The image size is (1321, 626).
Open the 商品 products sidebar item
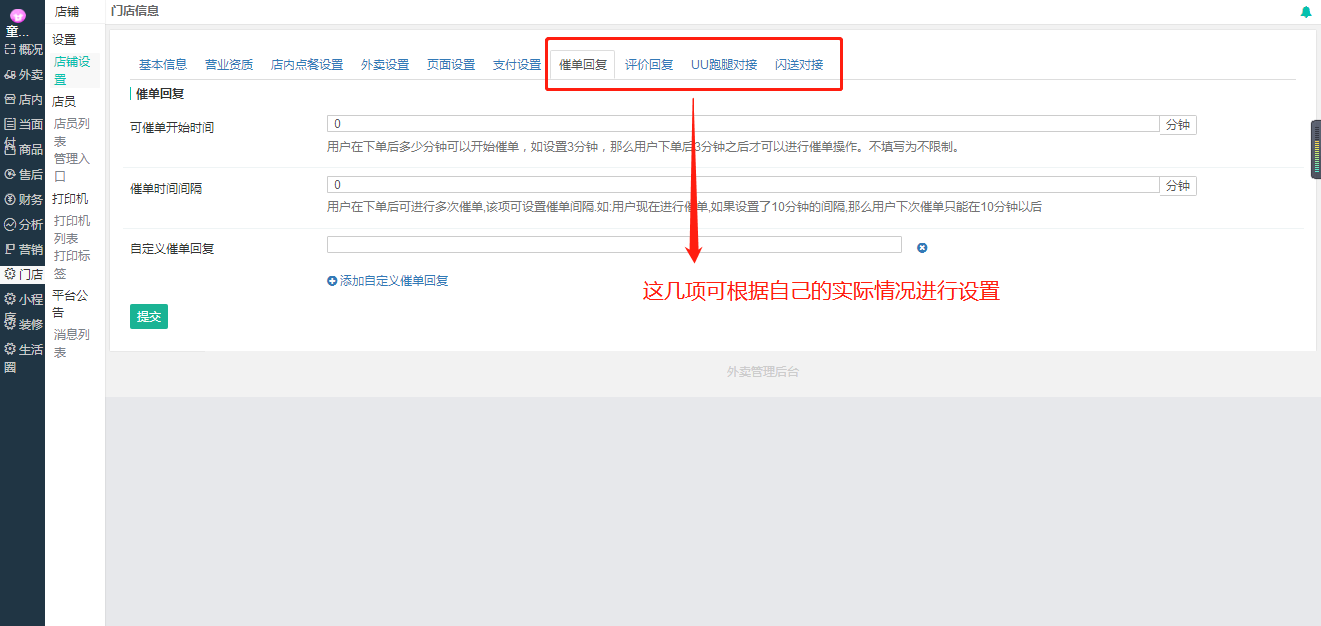click(x=23, y=149)
